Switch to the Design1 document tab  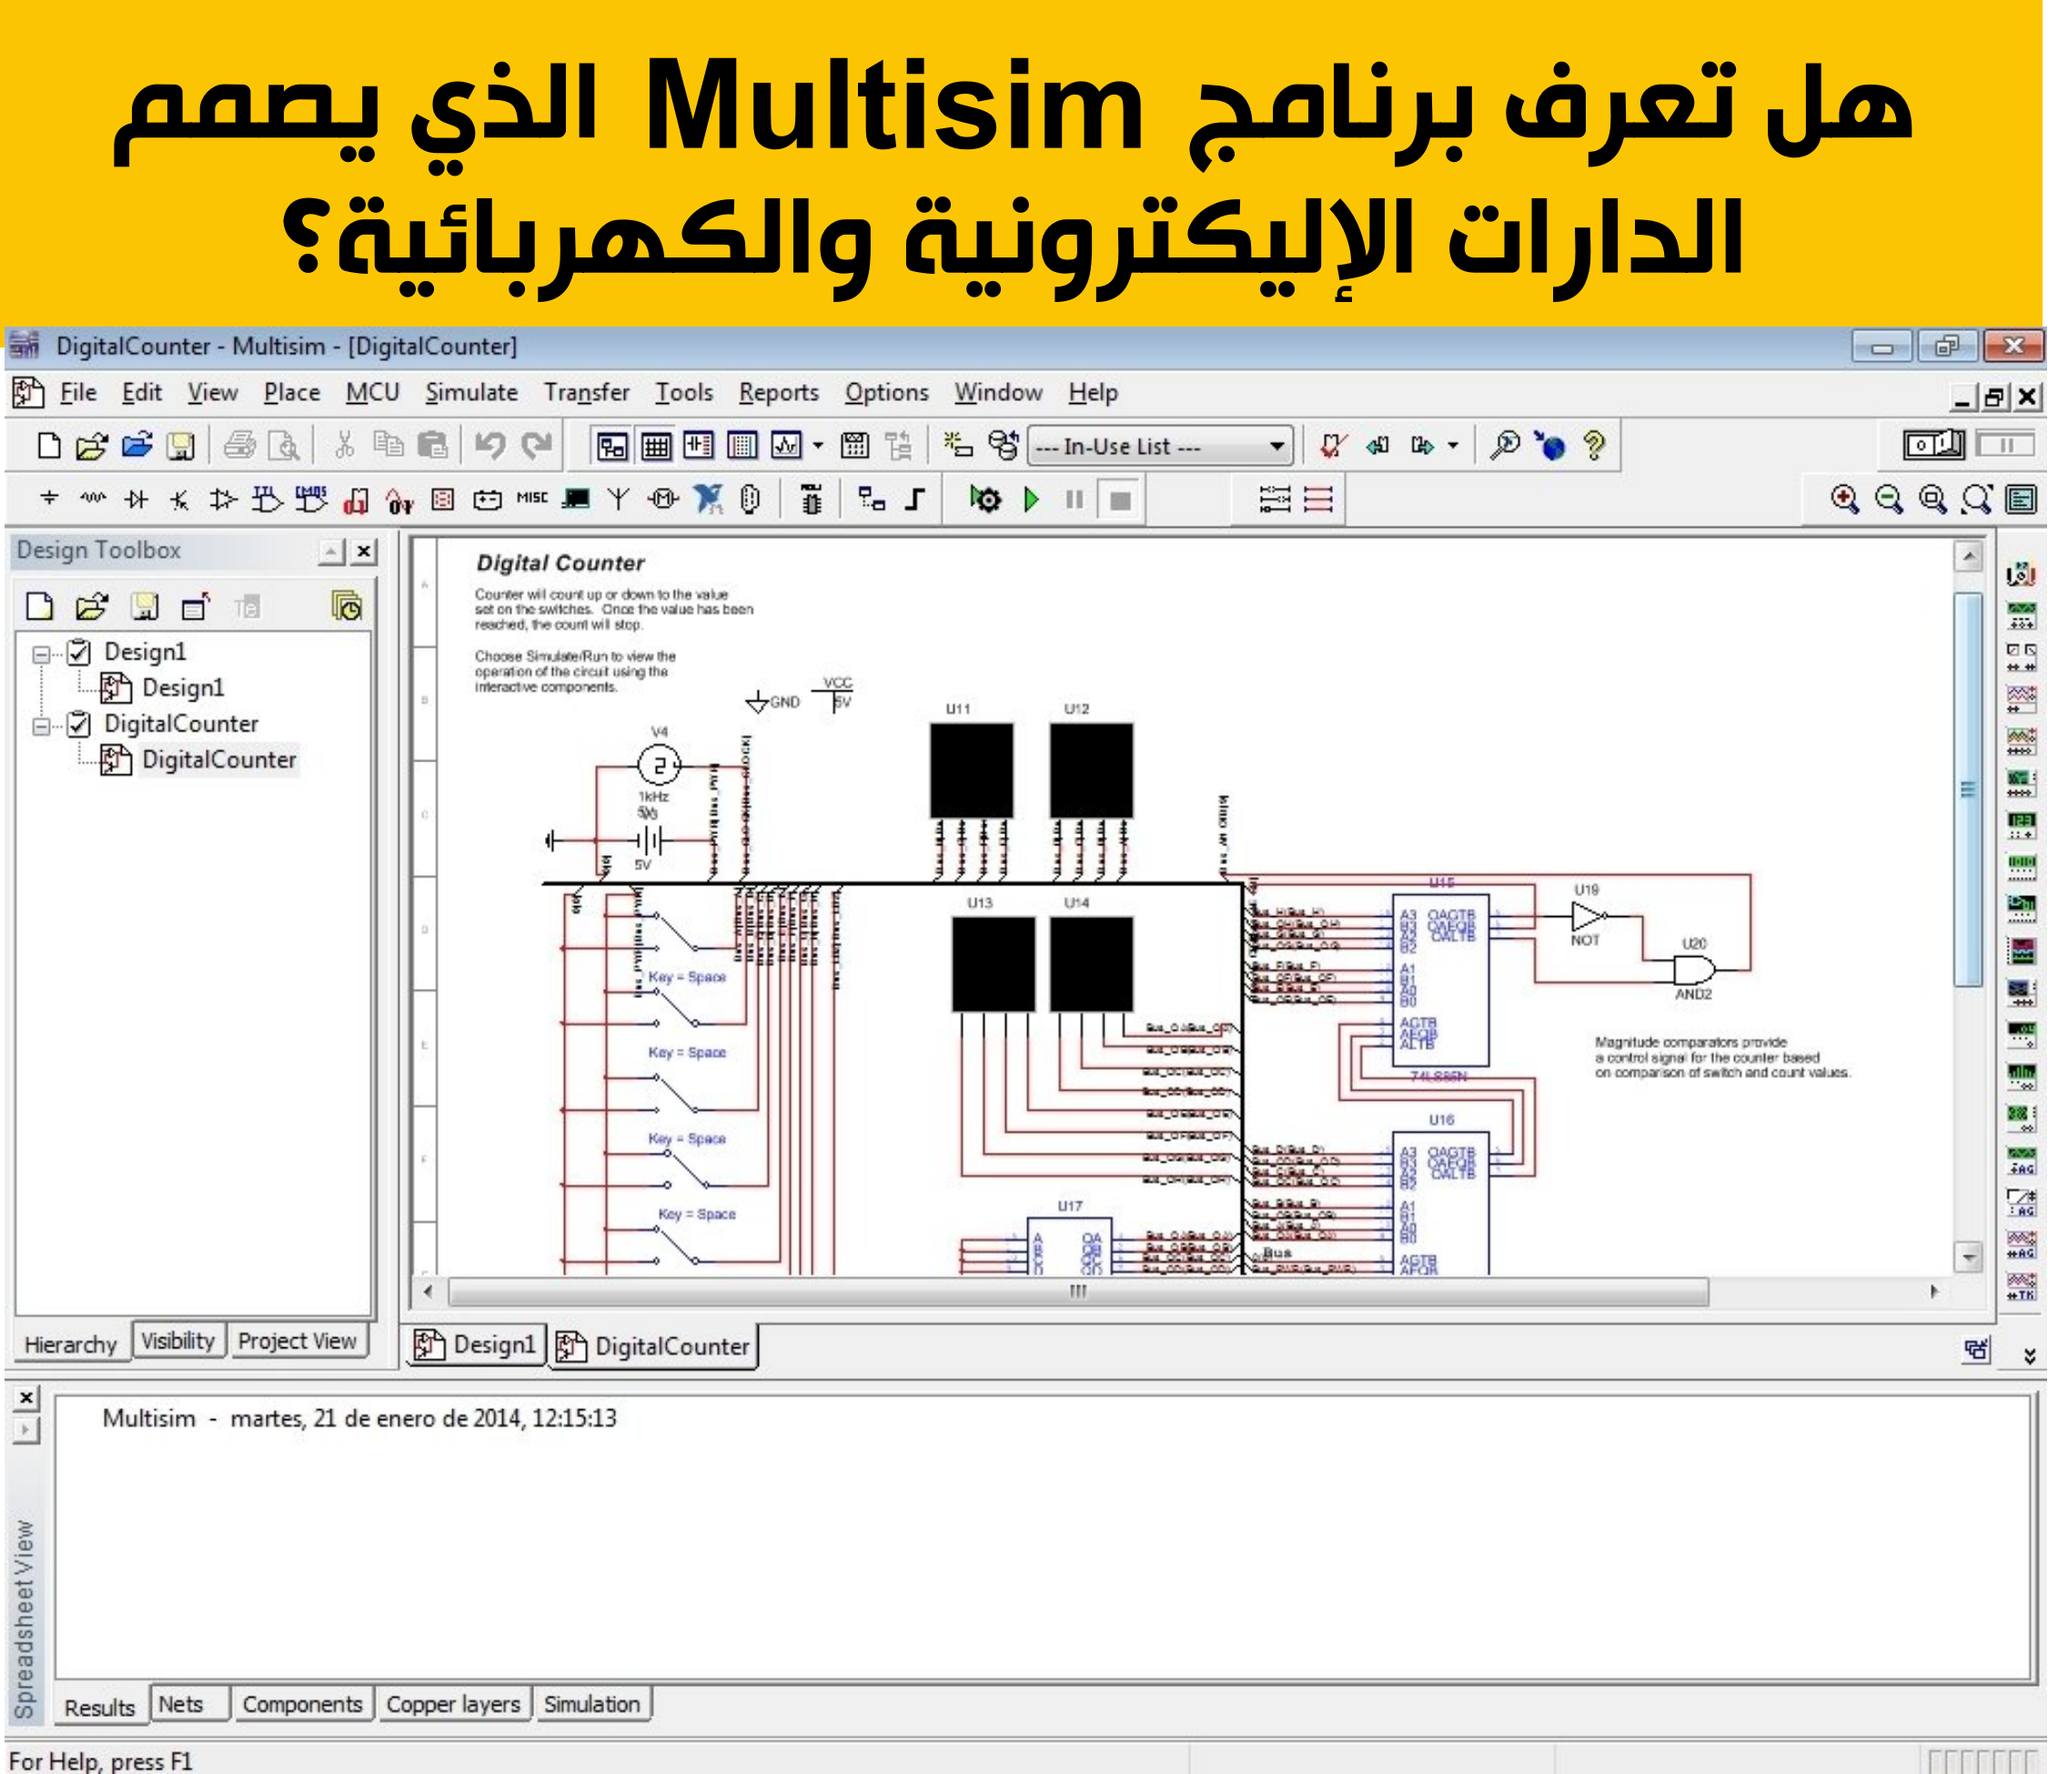click(x=478, y=1345)
